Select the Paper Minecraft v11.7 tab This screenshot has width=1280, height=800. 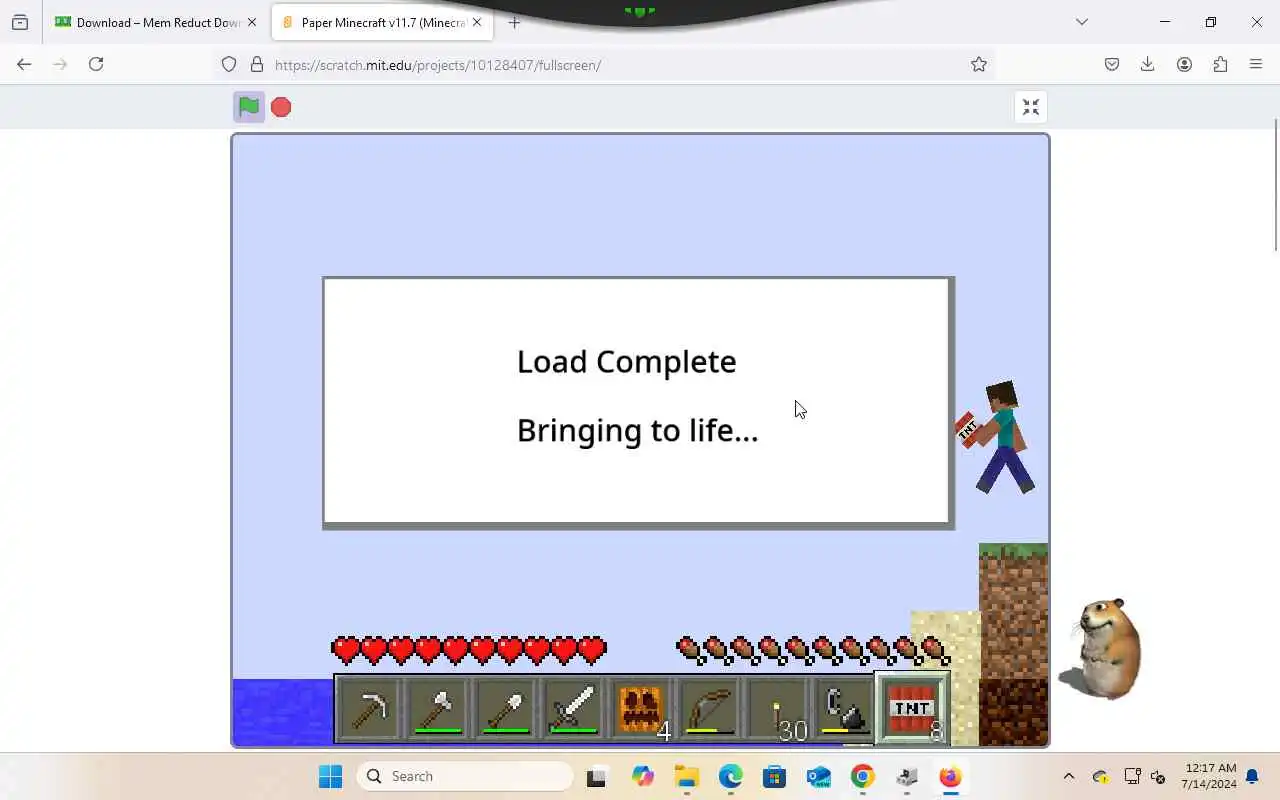(383, 22)
